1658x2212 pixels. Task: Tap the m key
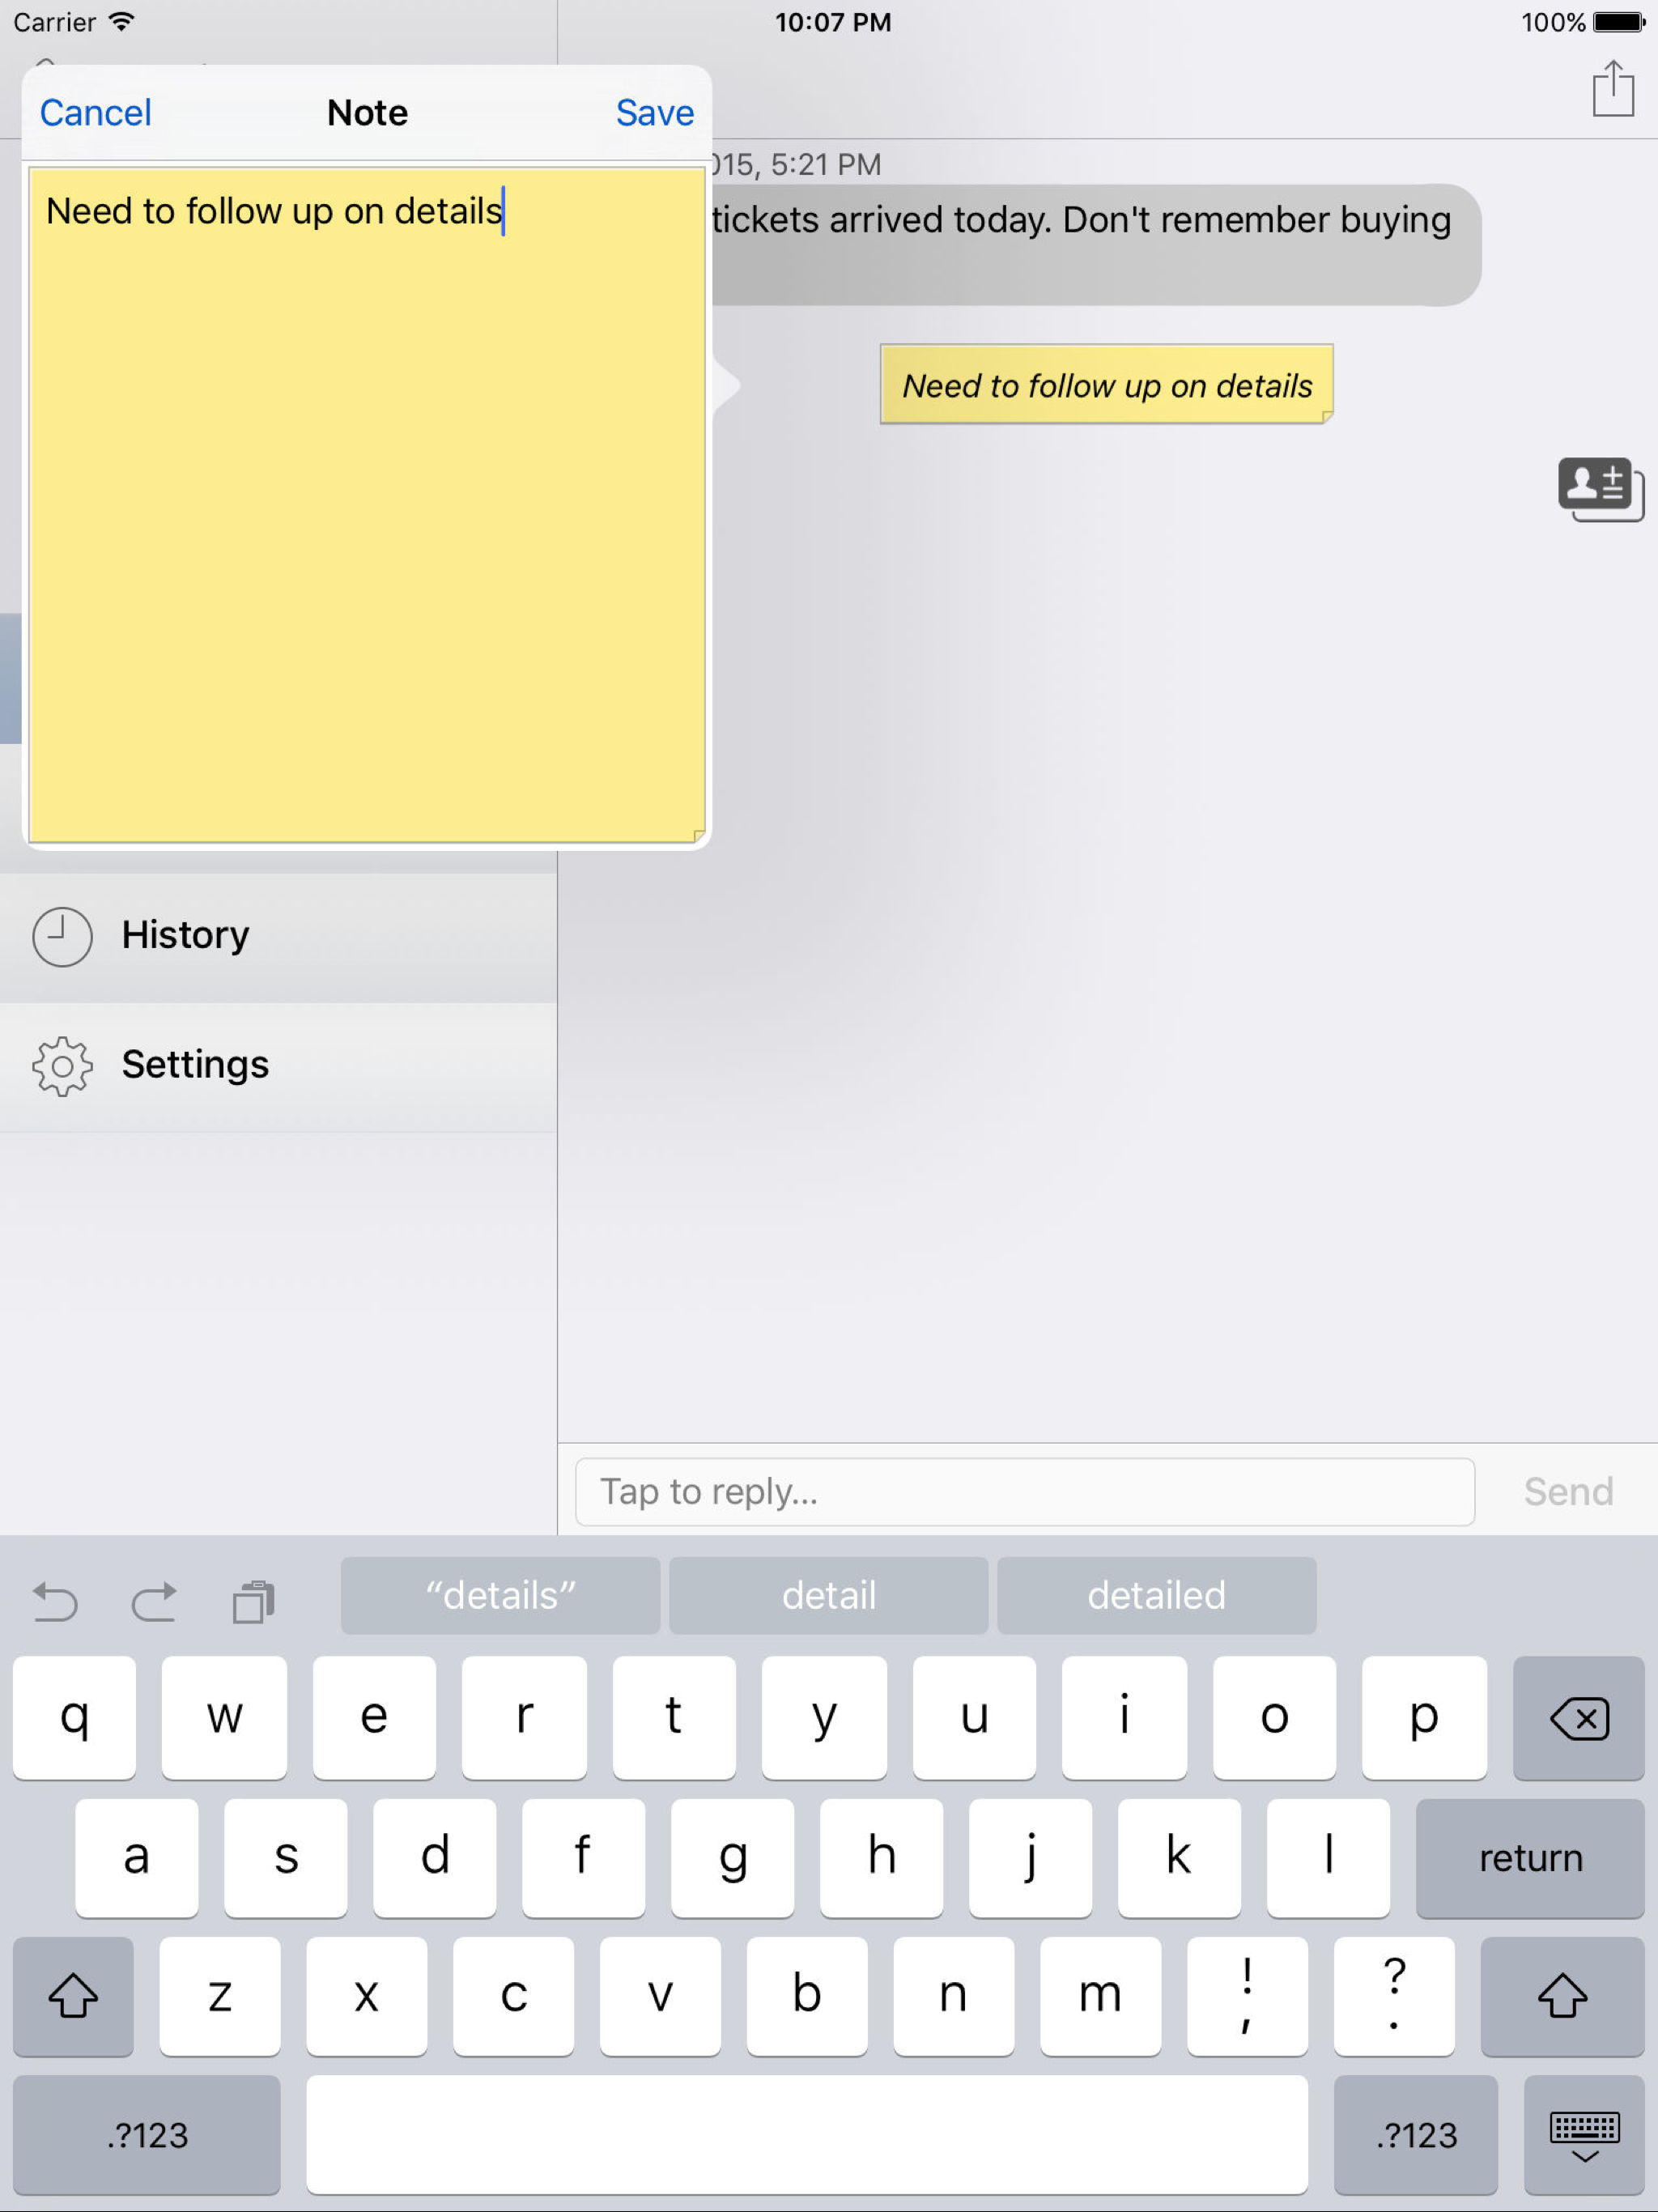(x=1100, y=1996)
